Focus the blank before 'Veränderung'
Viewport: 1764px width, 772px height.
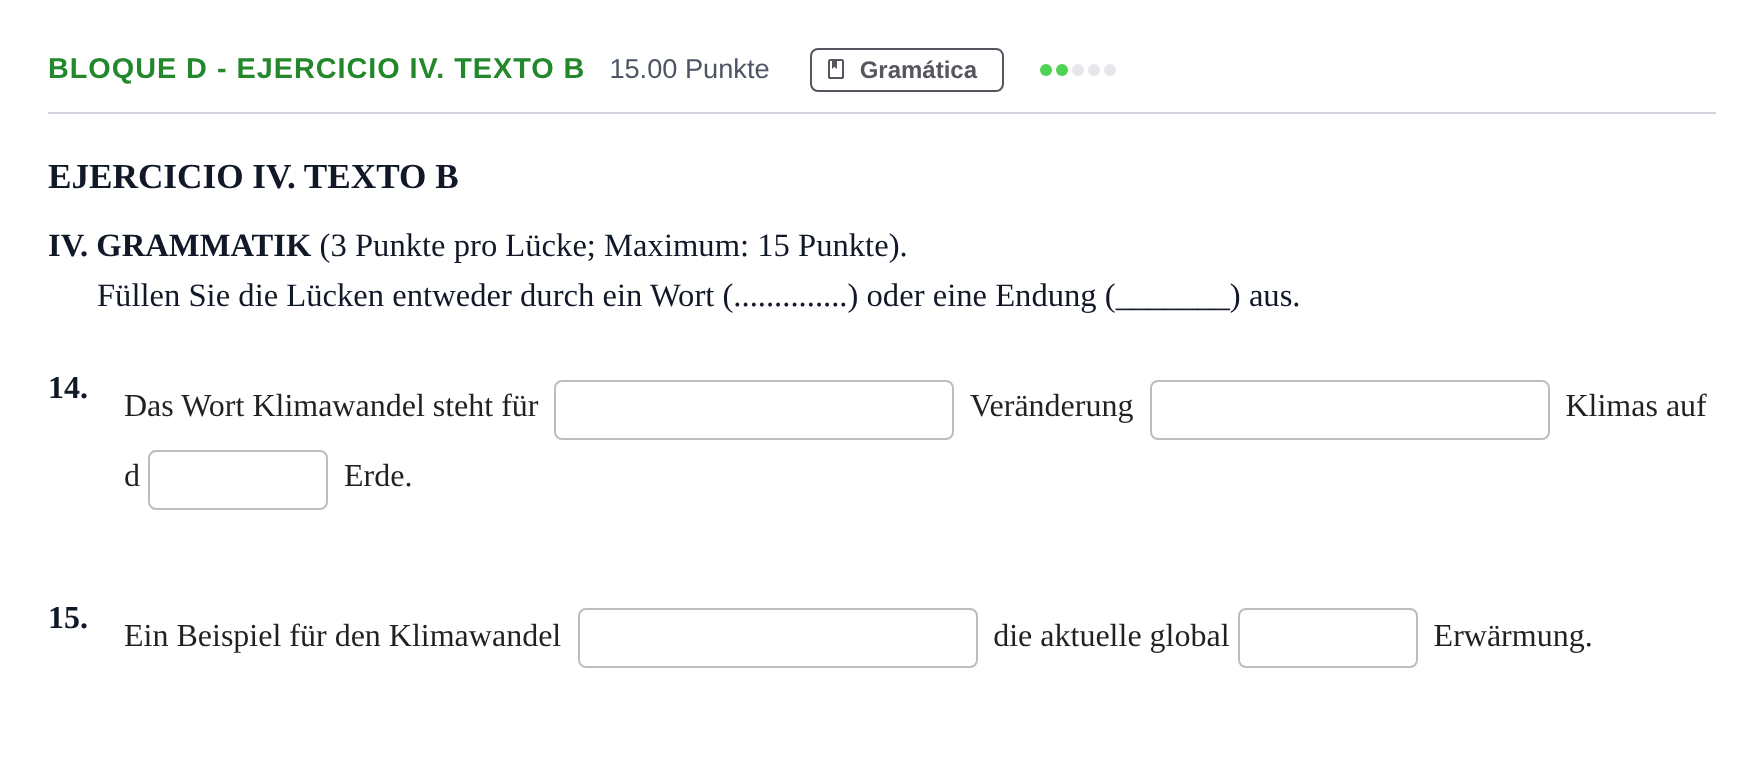click(754, 410)
